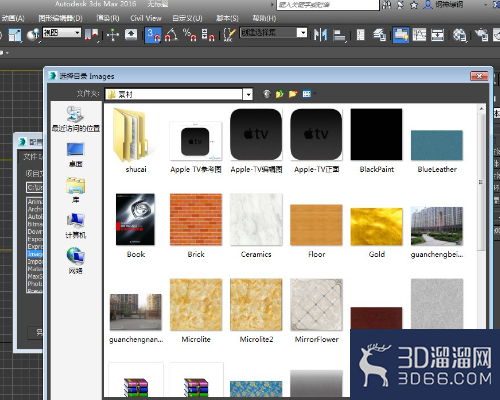This screenshot has width=500, height=400.
Task: Click the Use Pivot Point Center icon
Action: (x=91, y=35)
